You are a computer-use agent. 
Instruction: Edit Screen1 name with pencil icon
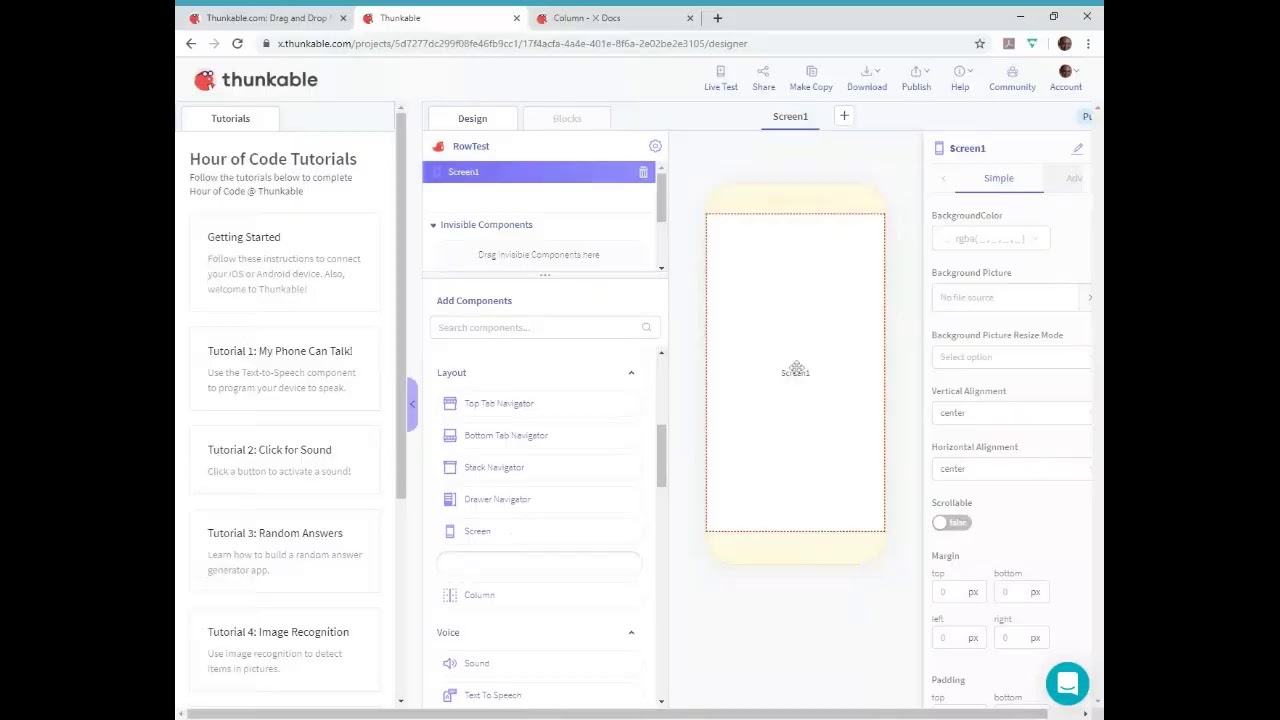[1078, 148]
